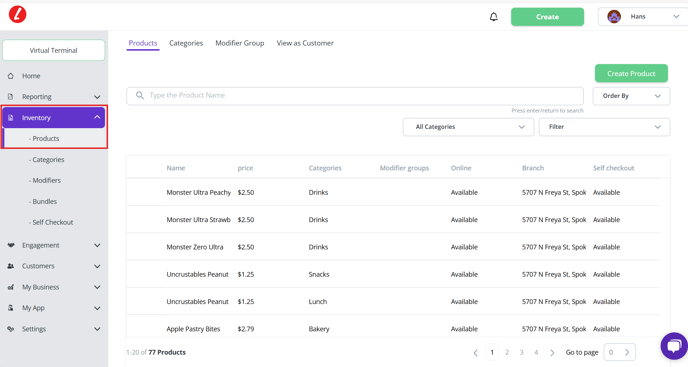688x367 pixels.
Task: Click the Name column header
Action: pos(176,168)
